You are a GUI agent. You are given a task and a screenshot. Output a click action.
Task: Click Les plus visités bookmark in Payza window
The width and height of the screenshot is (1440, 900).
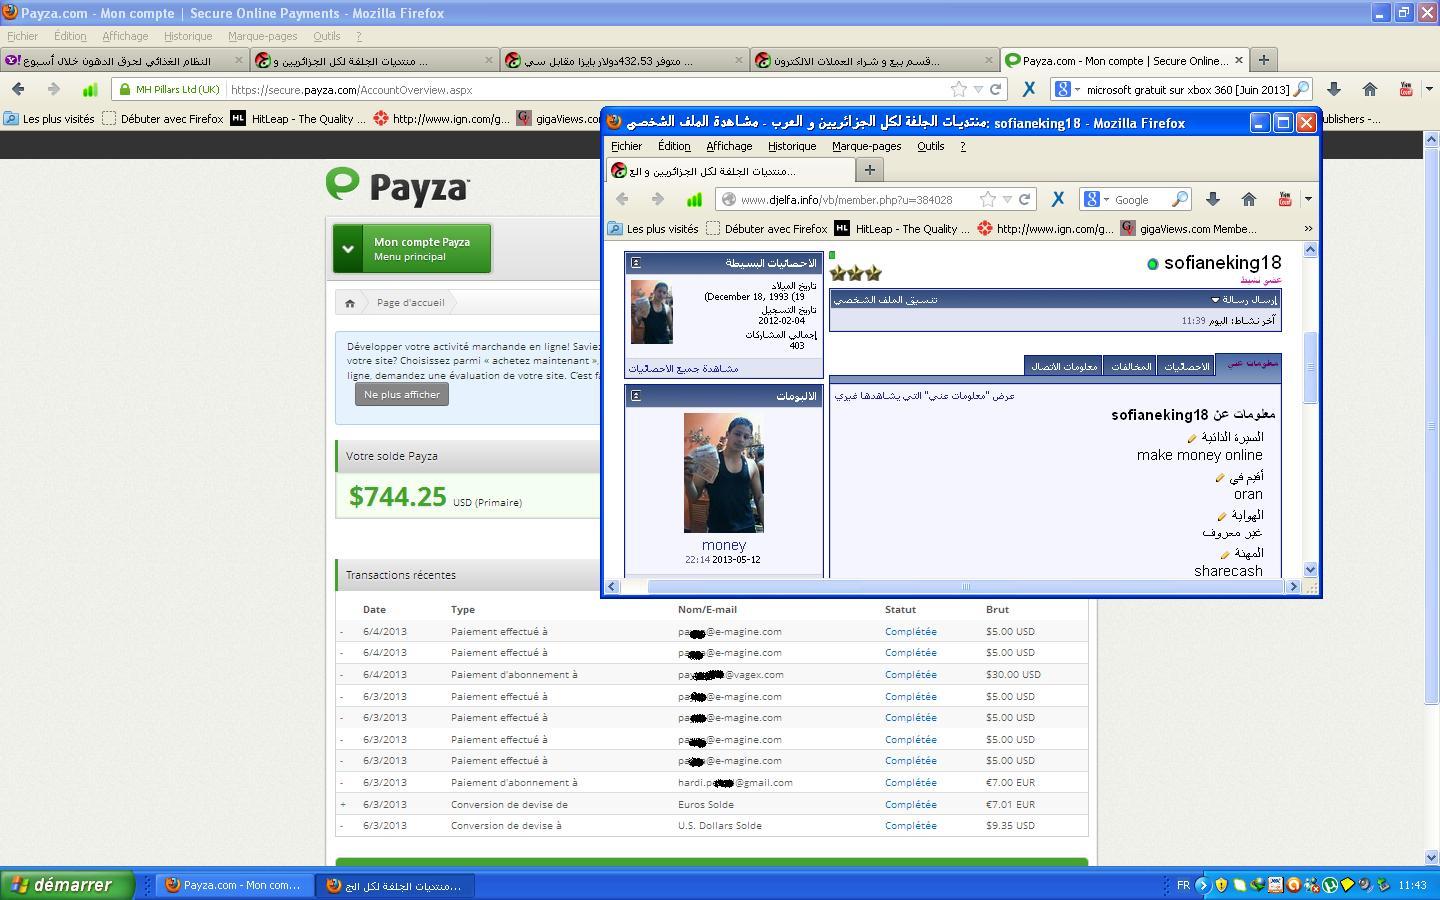coord(50,119)
